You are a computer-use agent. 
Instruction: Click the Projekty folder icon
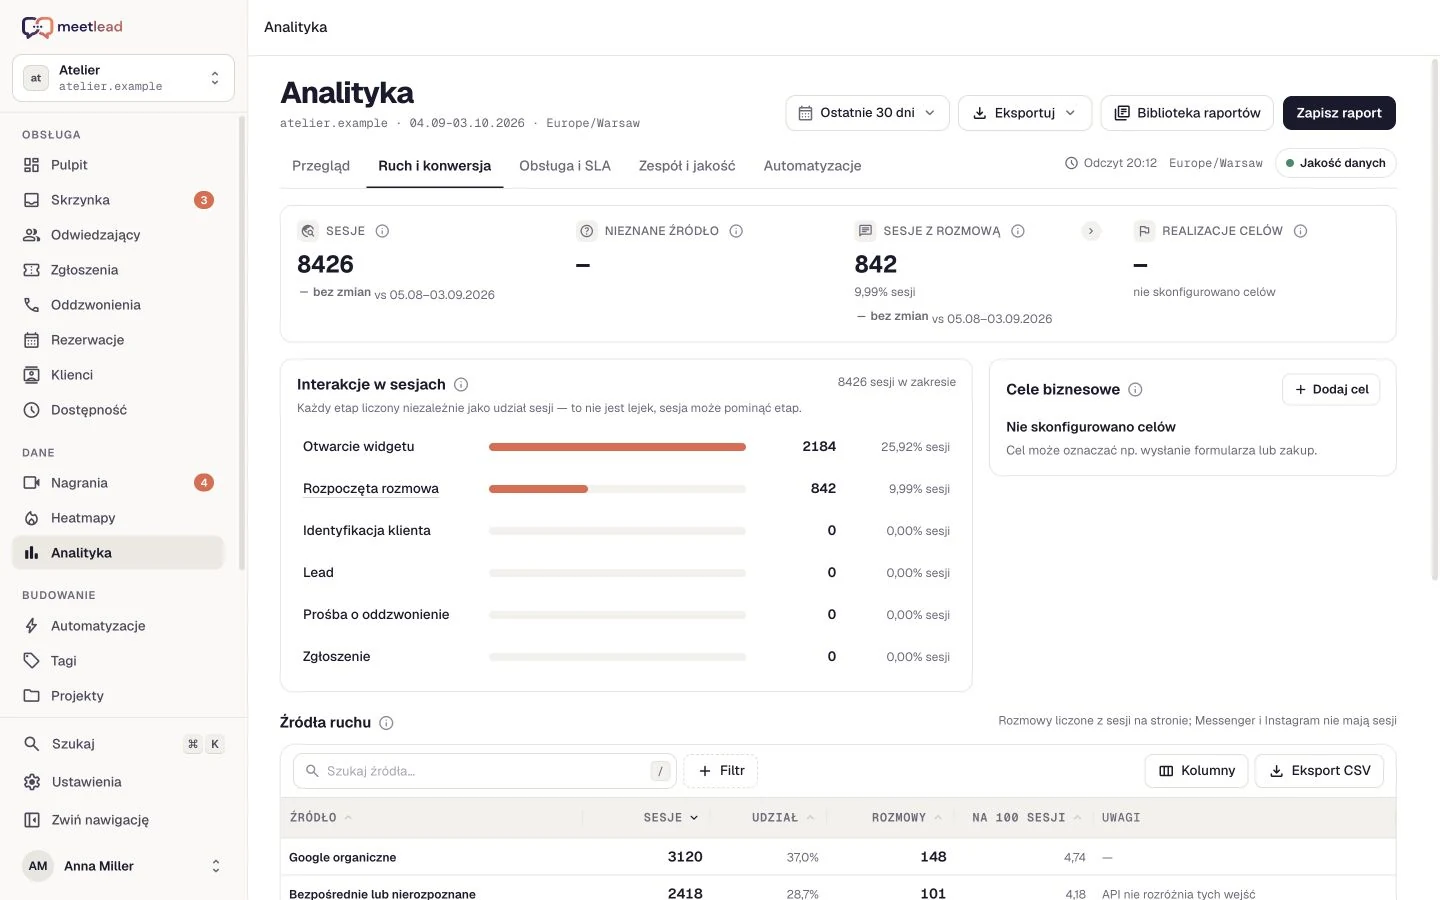(32, 696)
